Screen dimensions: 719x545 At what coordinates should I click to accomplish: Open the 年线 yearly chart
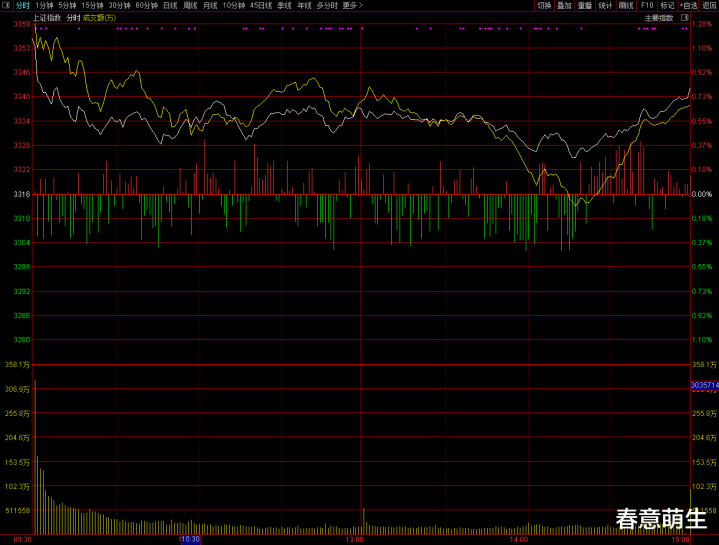coord(304,6)
